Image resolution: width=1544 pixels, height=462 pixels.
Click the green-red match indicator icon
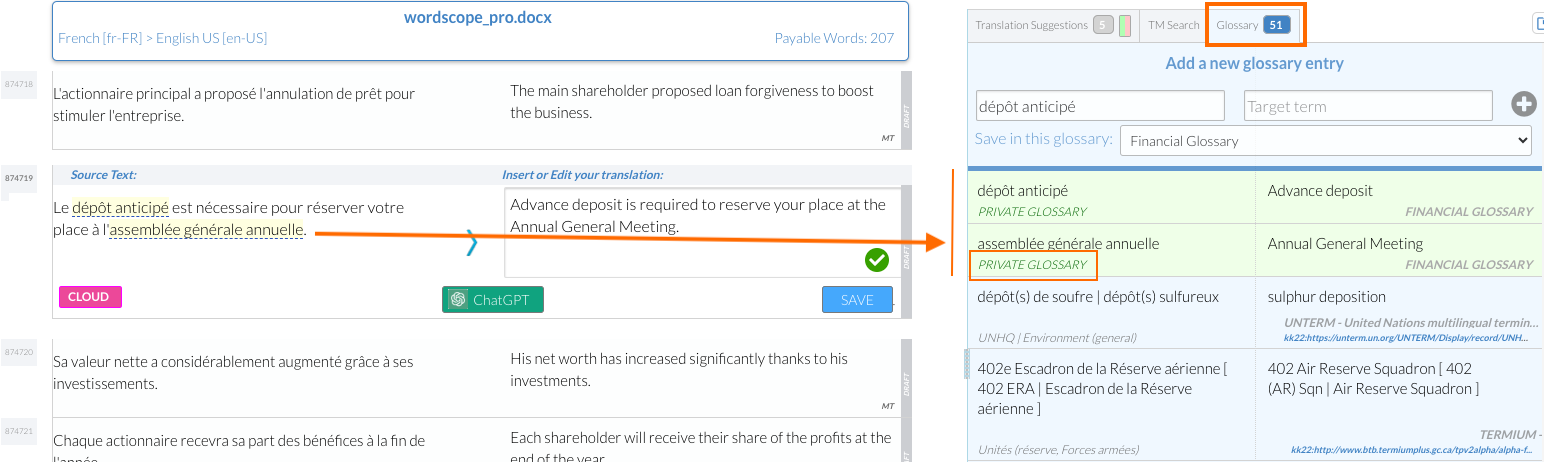coord(1125,25)
